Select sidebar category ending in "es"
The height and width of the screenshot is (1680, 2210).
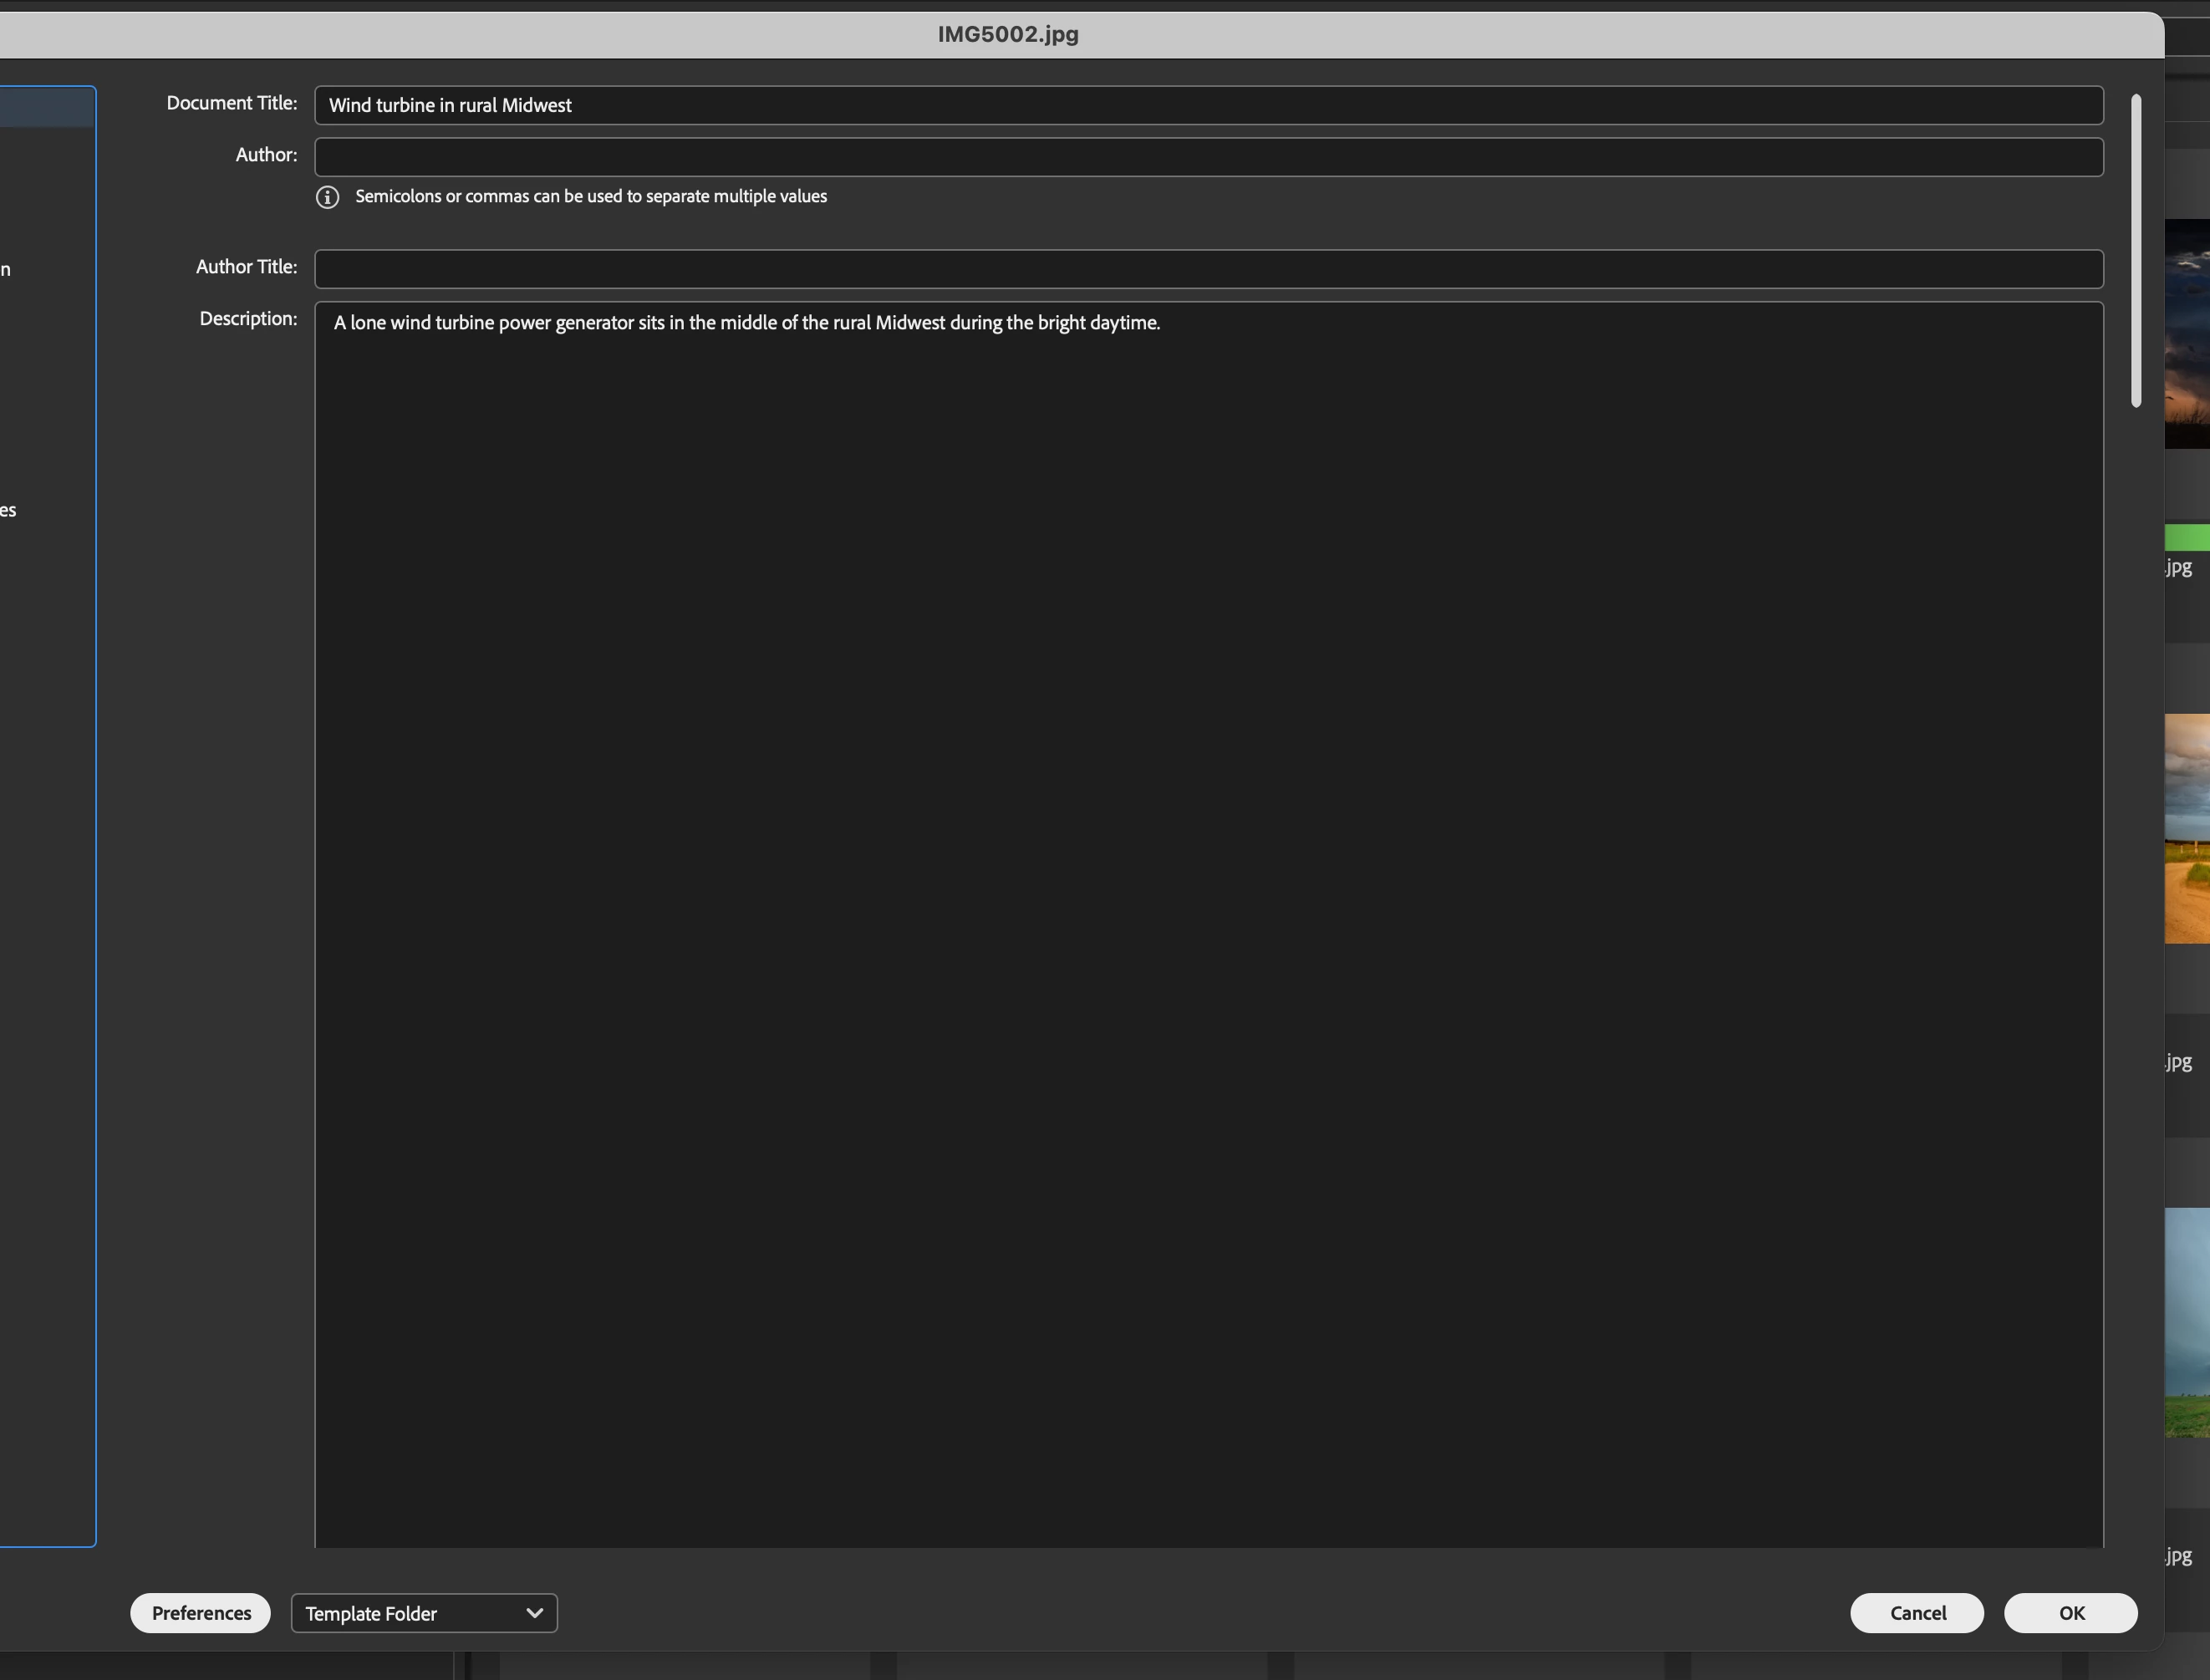(8, 511)
